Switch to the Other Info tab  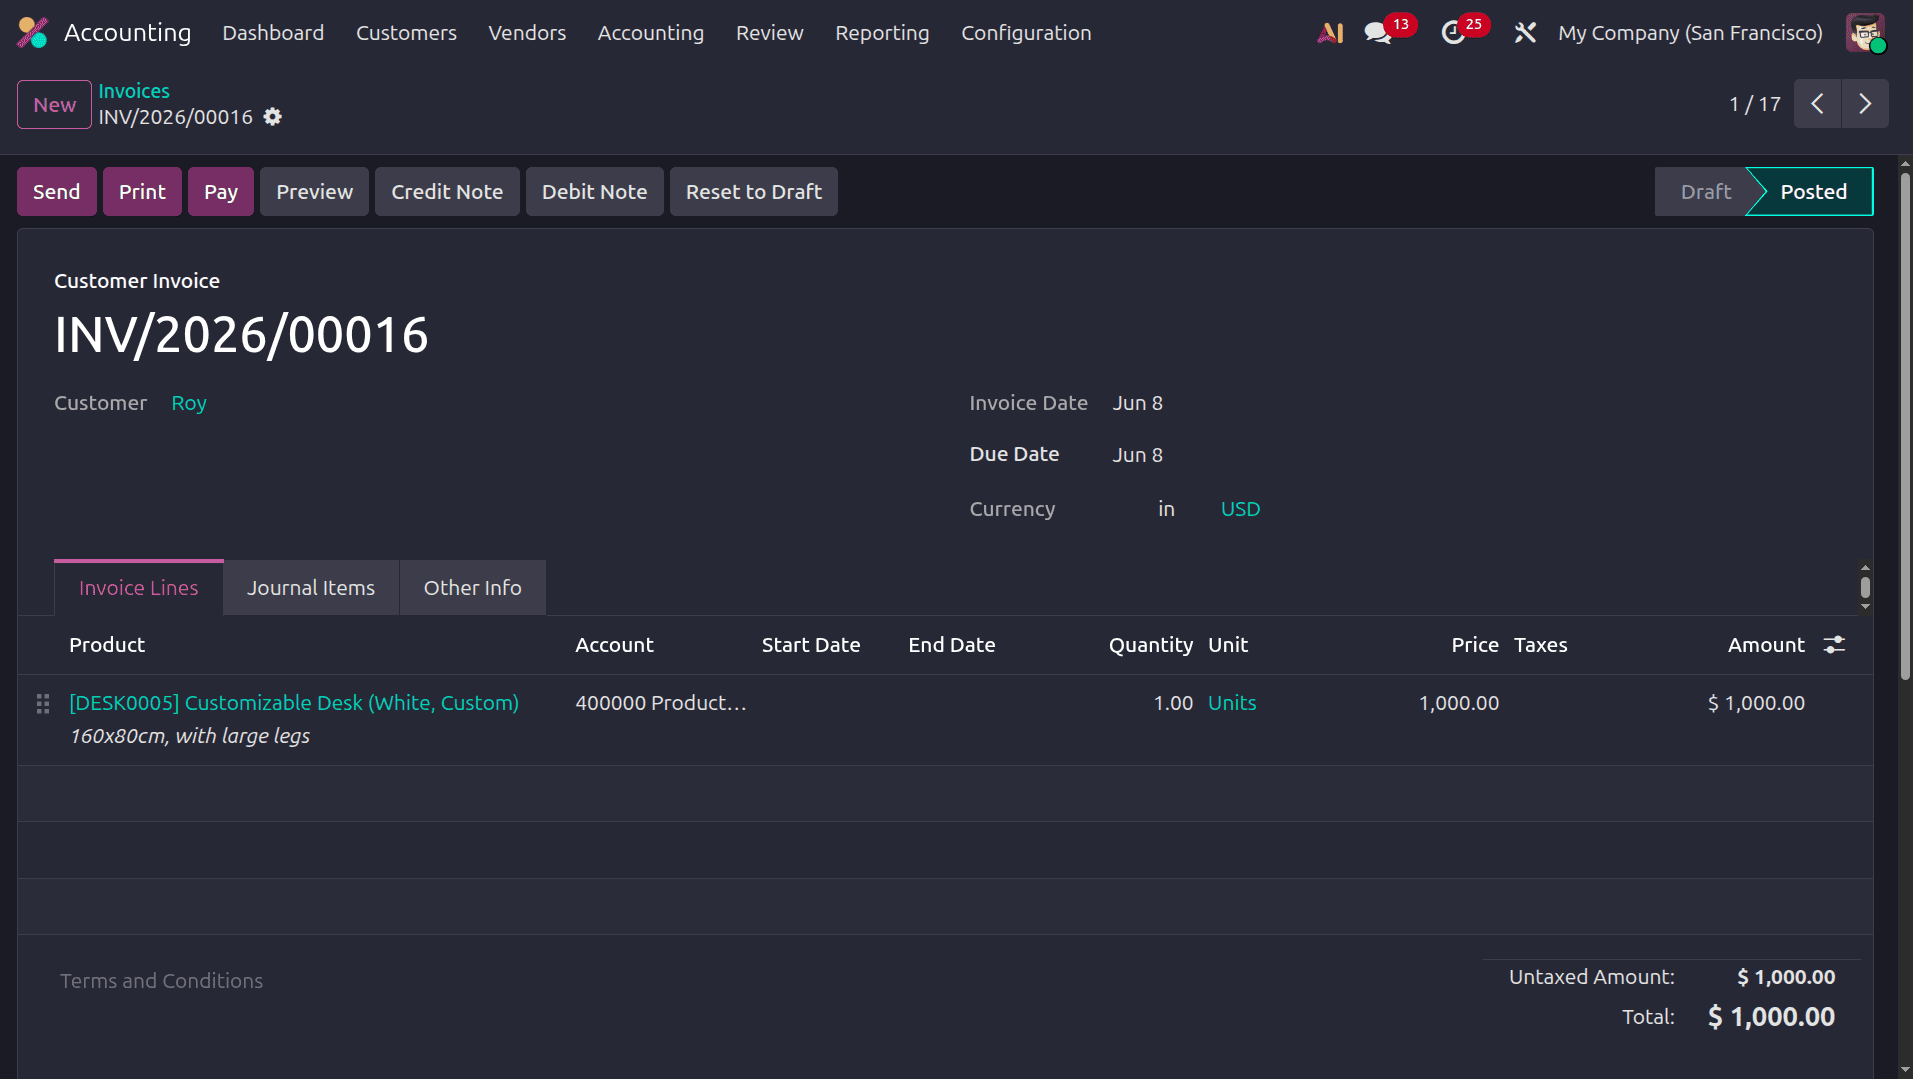pyautogui.click(x=472, y=588)
